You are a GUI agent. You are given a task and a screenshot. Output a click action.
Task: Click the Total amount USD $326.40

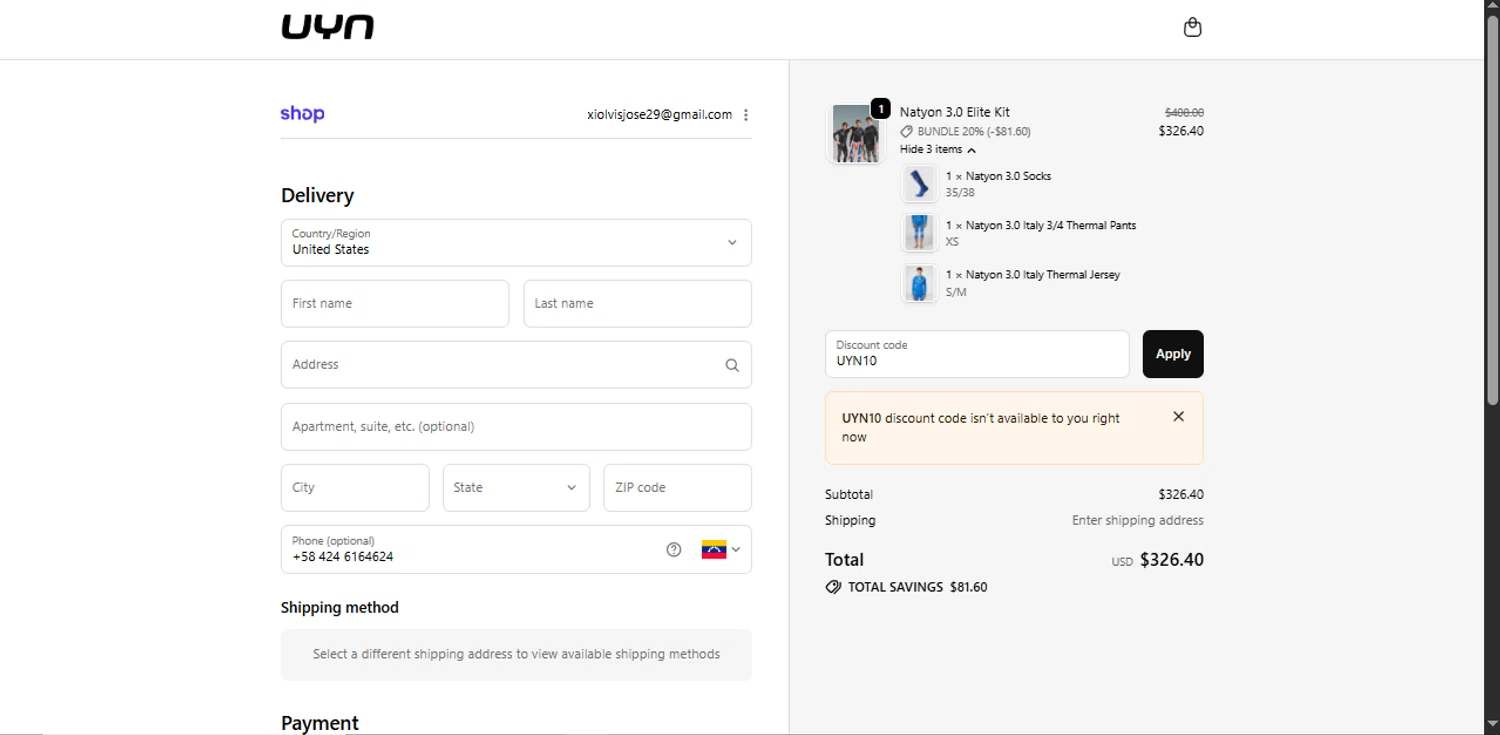1158,560
